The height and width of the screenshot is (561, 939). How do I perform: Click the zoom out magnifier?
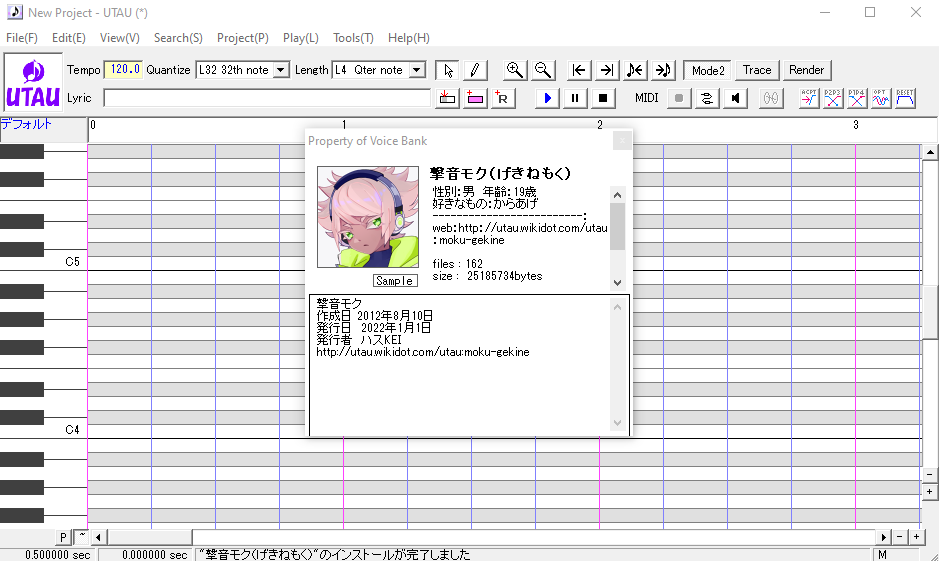(x=543, y=70)
